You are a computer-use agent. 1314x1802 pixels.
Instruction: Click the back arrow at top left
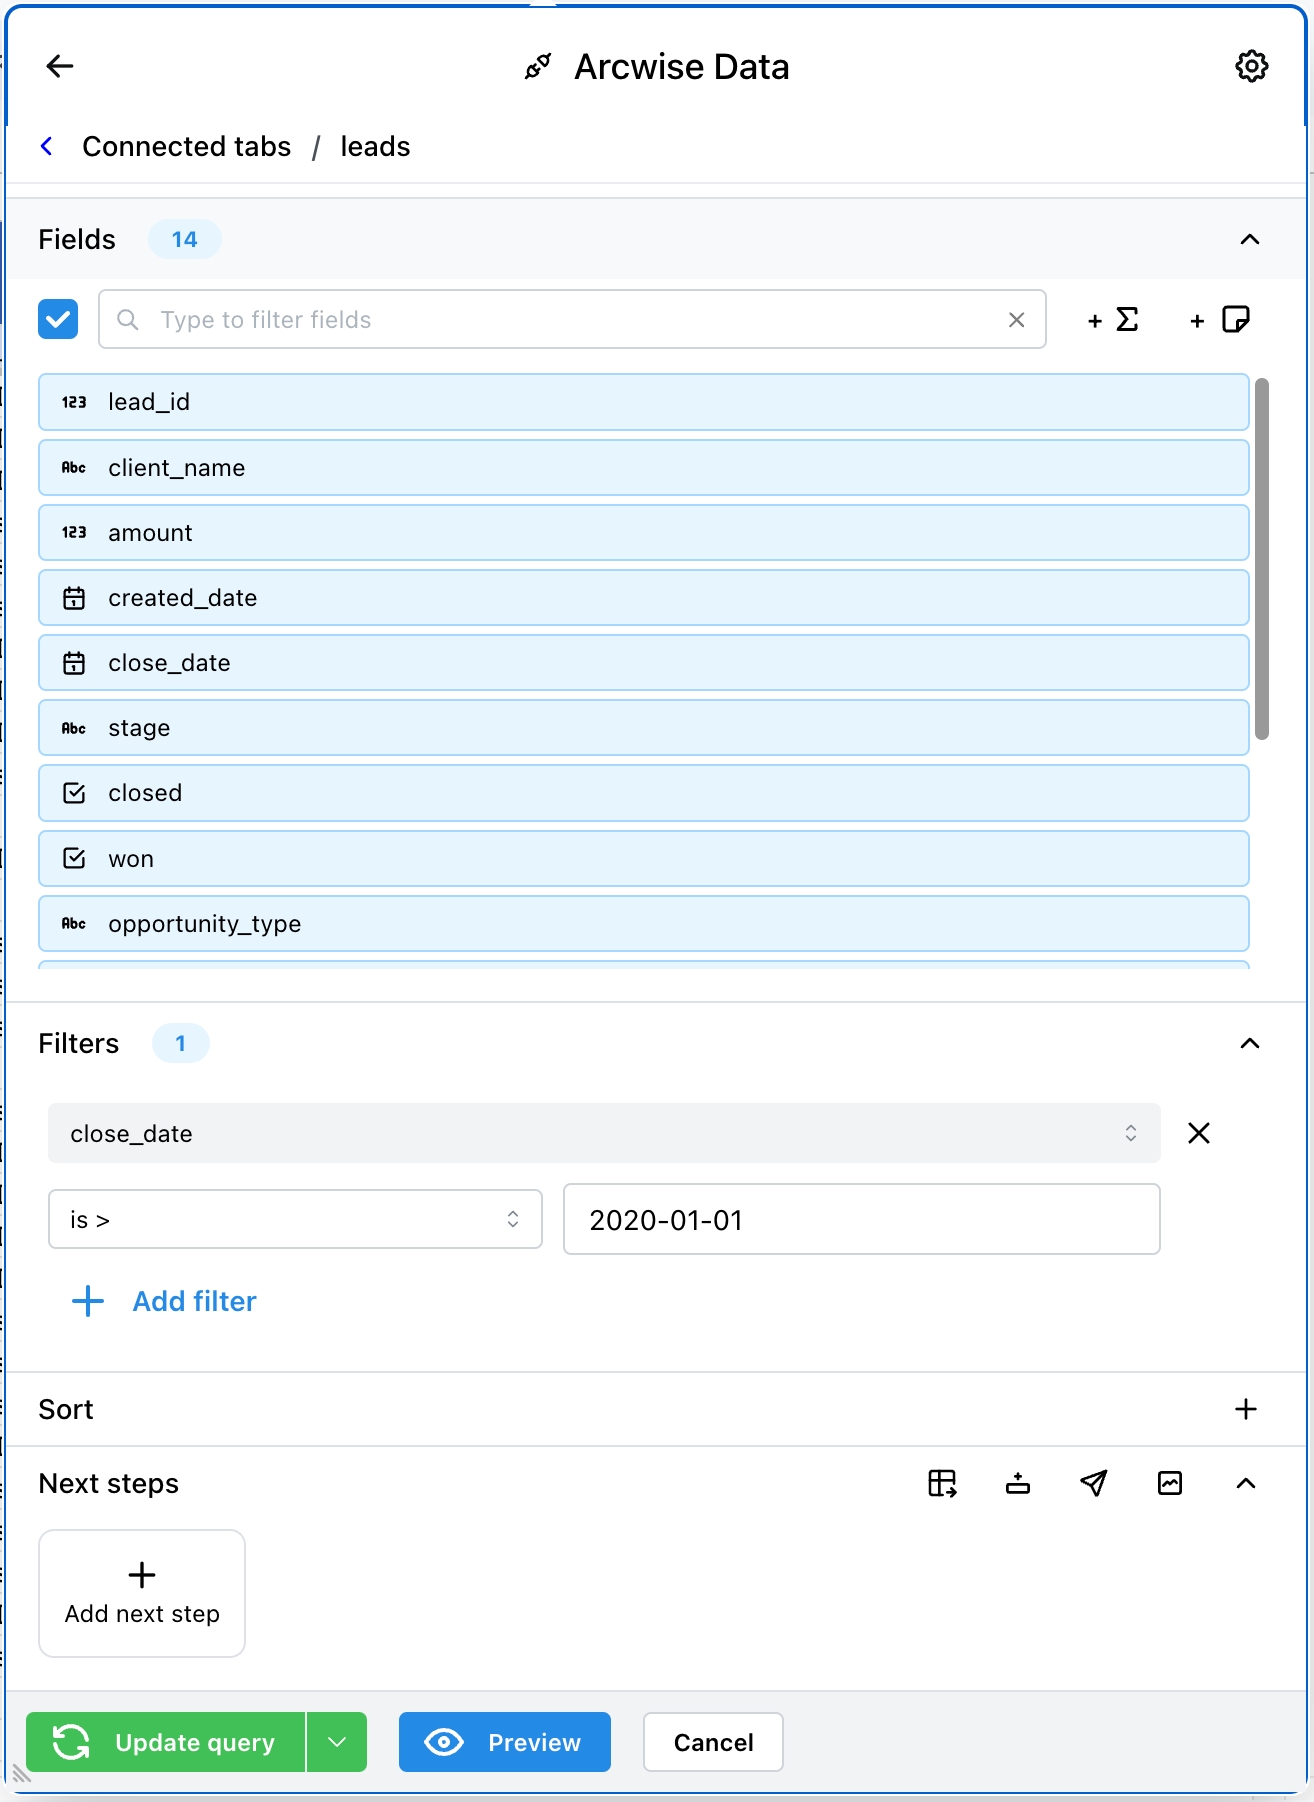tap(60, 66)
